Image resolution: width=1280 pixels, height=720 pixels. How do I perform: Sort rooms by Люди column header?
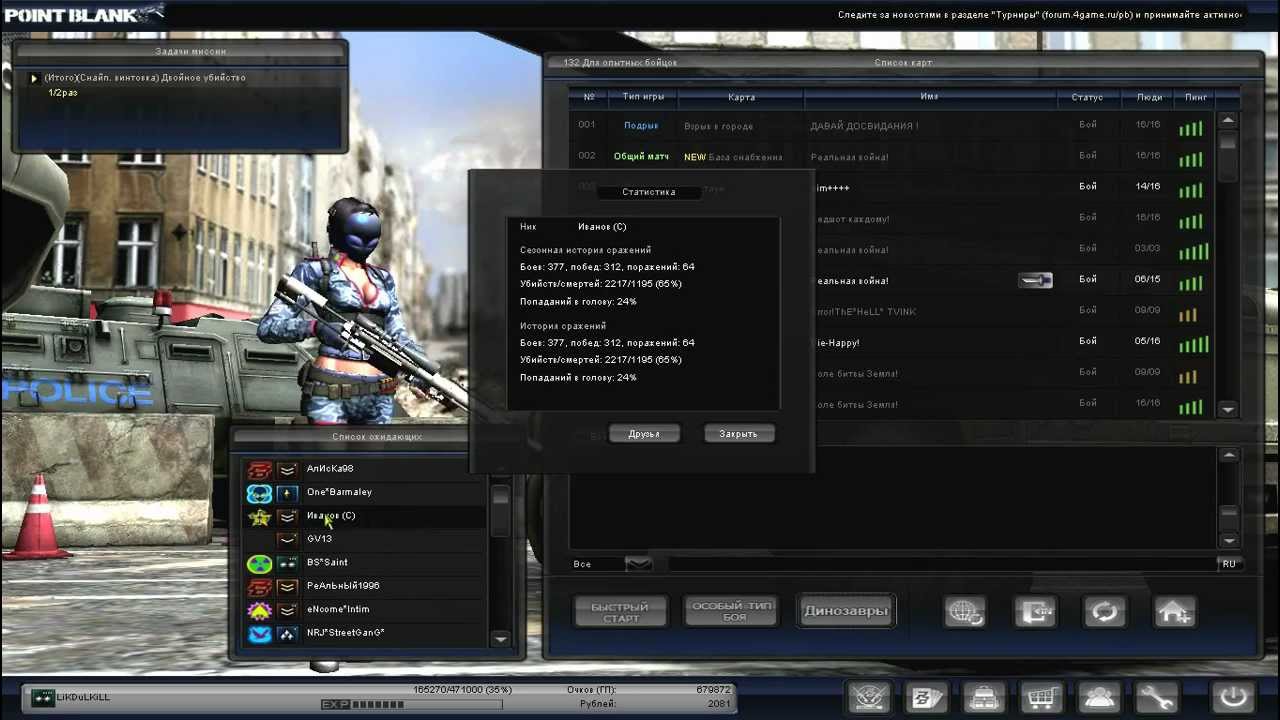tap(1149, 97)
